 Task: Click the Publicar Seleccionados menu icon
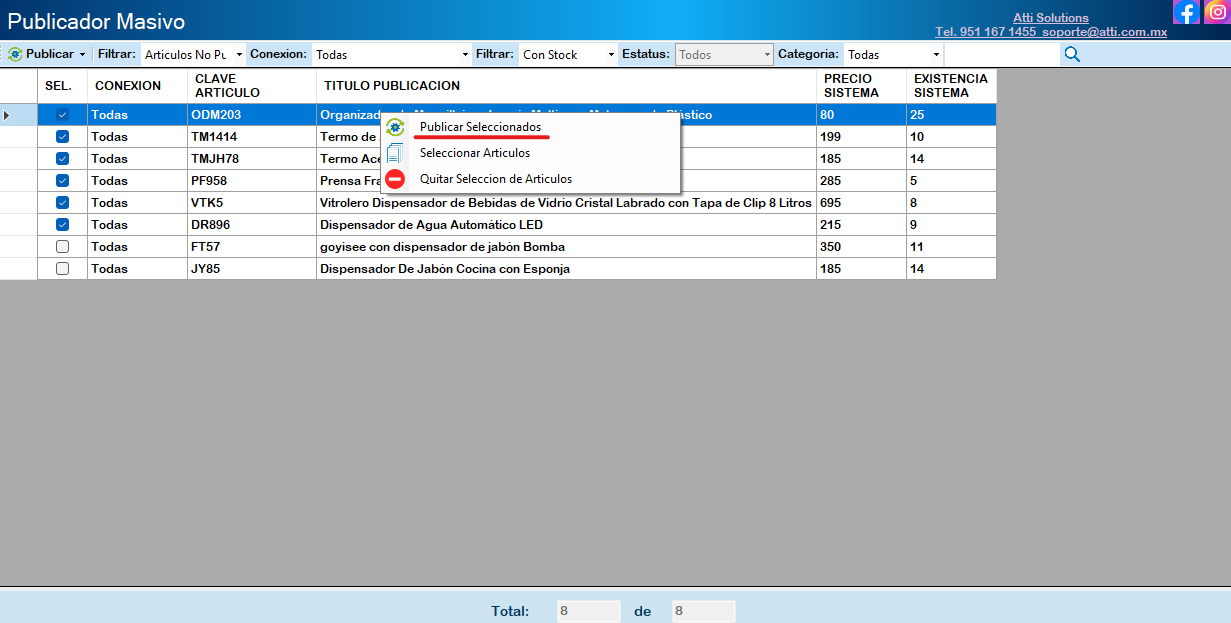(x=396, y=127)
